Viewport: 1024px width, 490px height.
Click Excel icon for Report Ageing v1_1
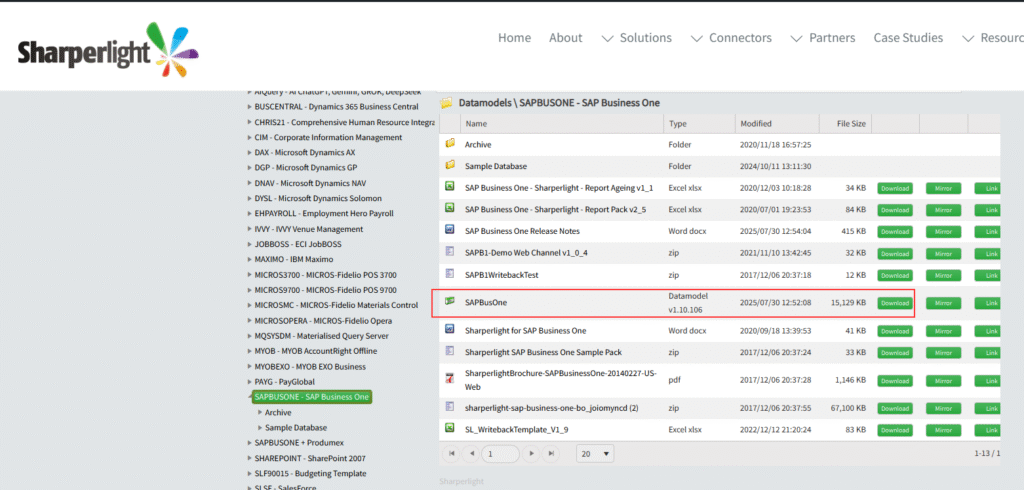point(450,188)
